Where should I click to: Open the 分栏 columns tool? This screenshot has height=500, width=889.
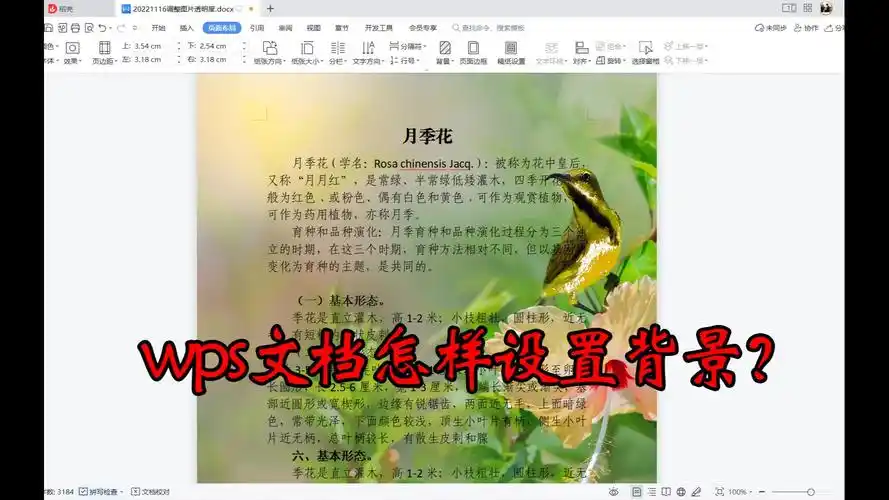[x=337, y=53]
